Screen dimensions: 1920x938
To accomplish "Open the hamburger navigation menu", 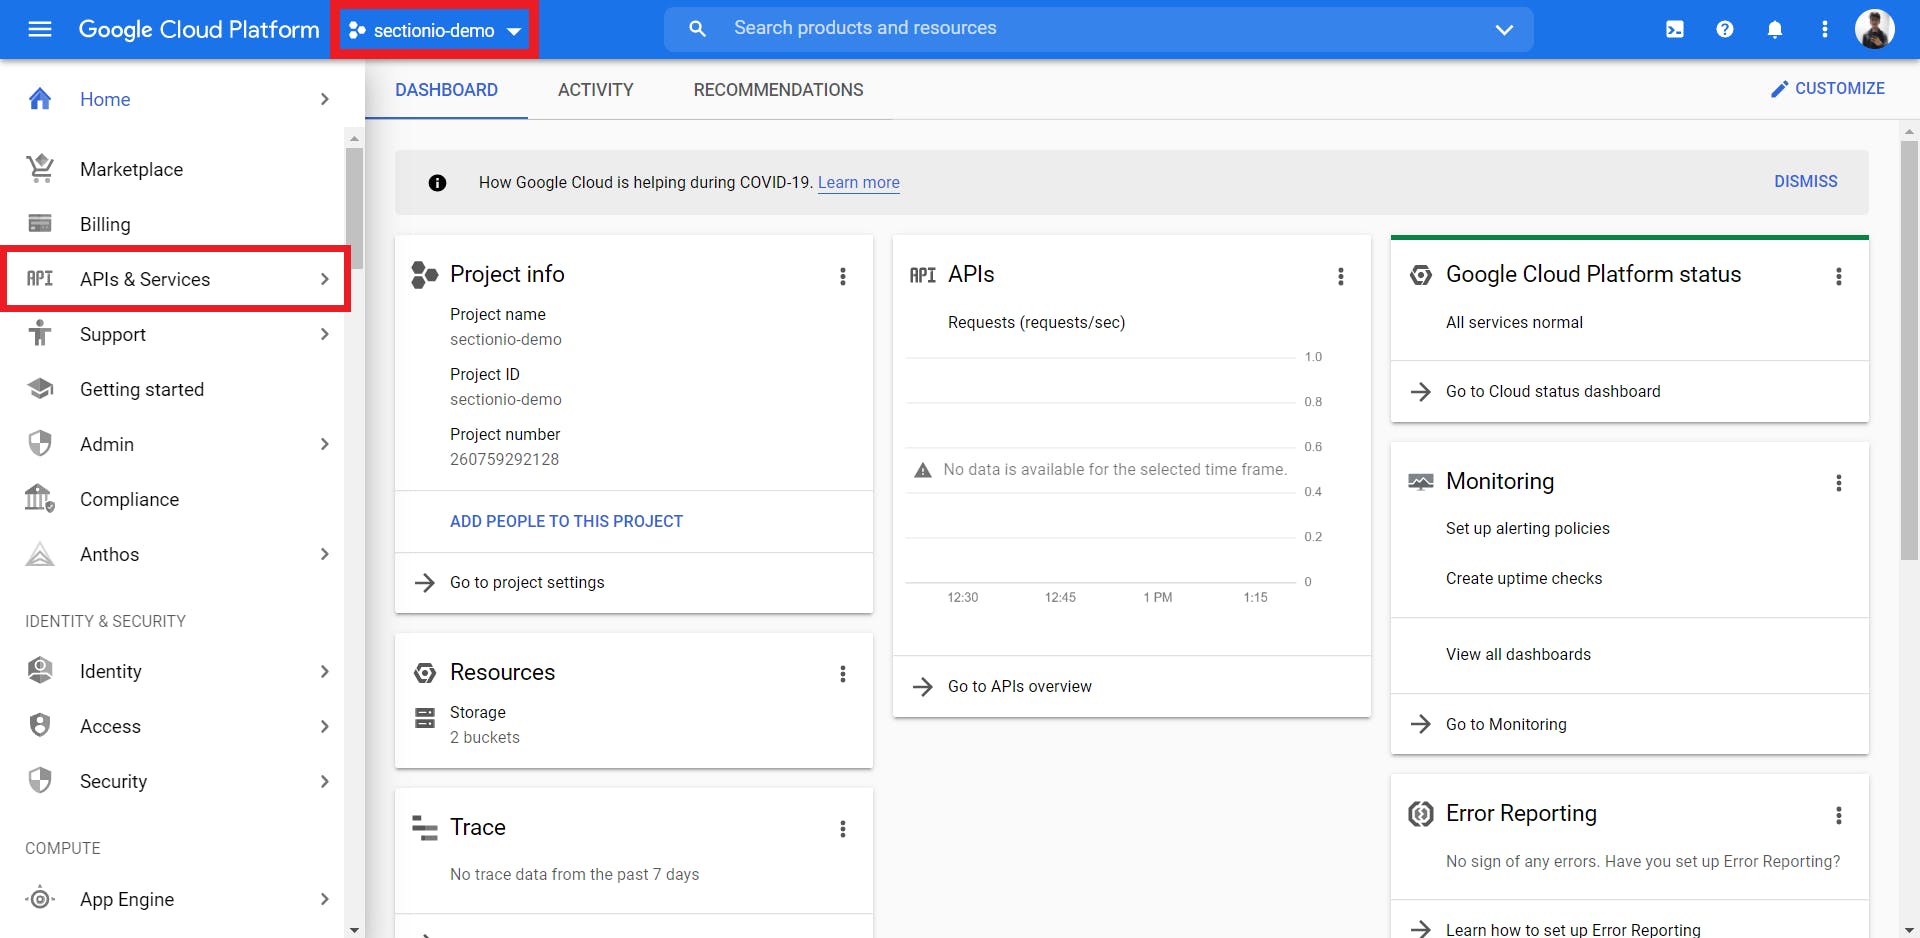I will pyautogui.click(x=40, y=29).
